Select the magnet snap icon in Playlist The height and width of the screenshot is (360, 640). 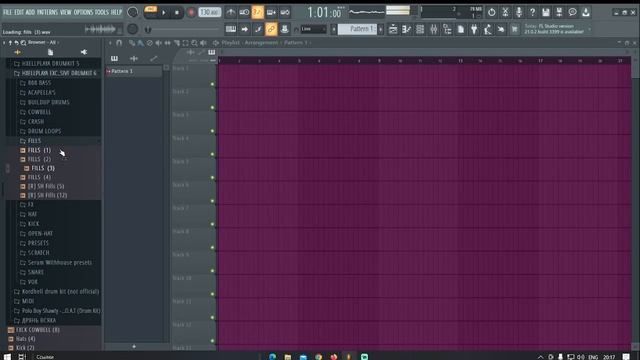pyautogui.click(x=119, y=42)
